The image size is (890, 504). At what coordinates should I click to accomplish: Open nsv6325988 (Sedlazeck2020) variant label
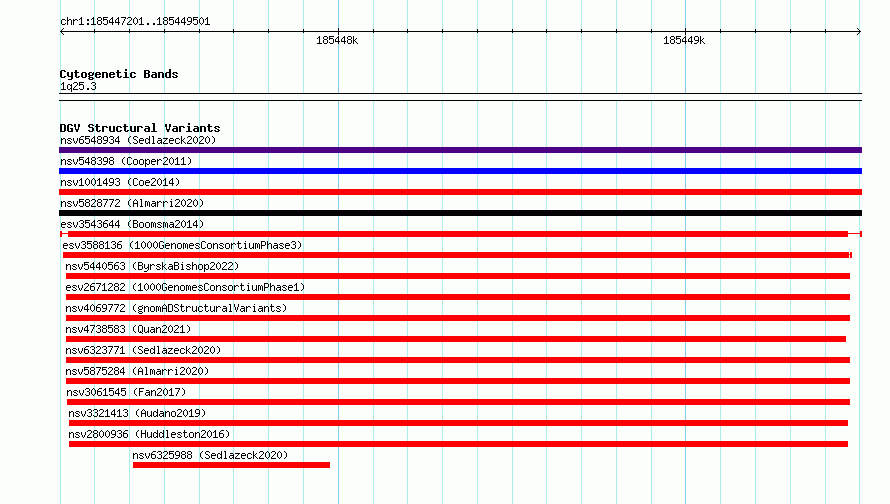point(210,455)
